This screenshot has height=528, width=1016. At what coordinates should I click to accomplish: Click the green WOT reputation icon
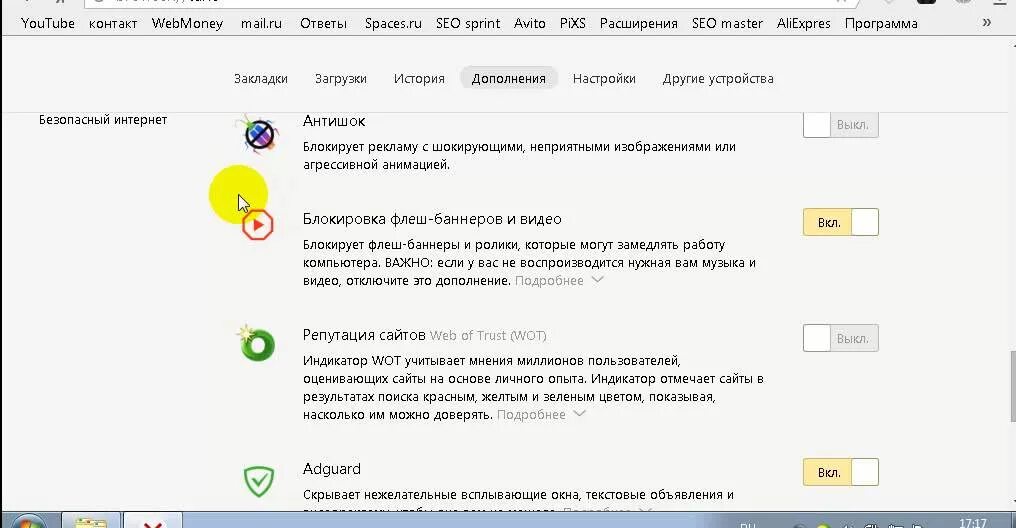coord(257,343)
